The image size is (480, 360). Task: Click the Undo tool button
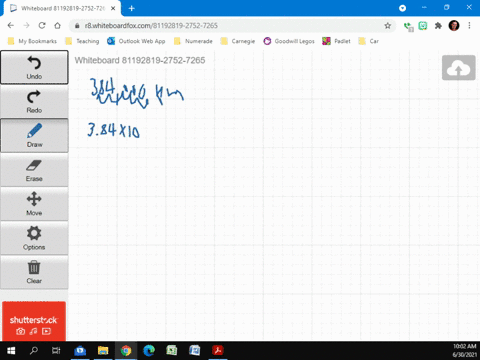tap(34, 67)
